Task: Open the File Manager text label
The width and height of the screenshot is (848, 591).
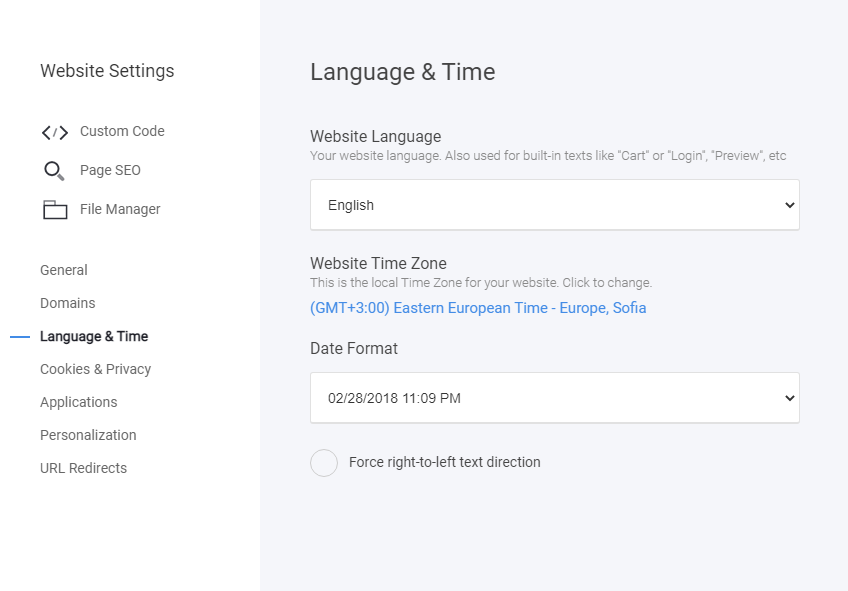Action: click(120, 209)
